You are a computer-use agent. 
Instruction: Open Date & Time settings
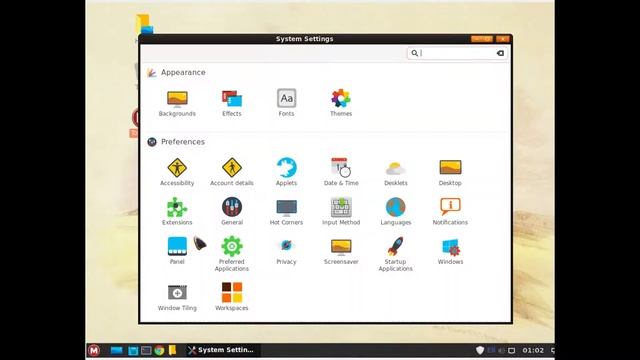(341, 172)
